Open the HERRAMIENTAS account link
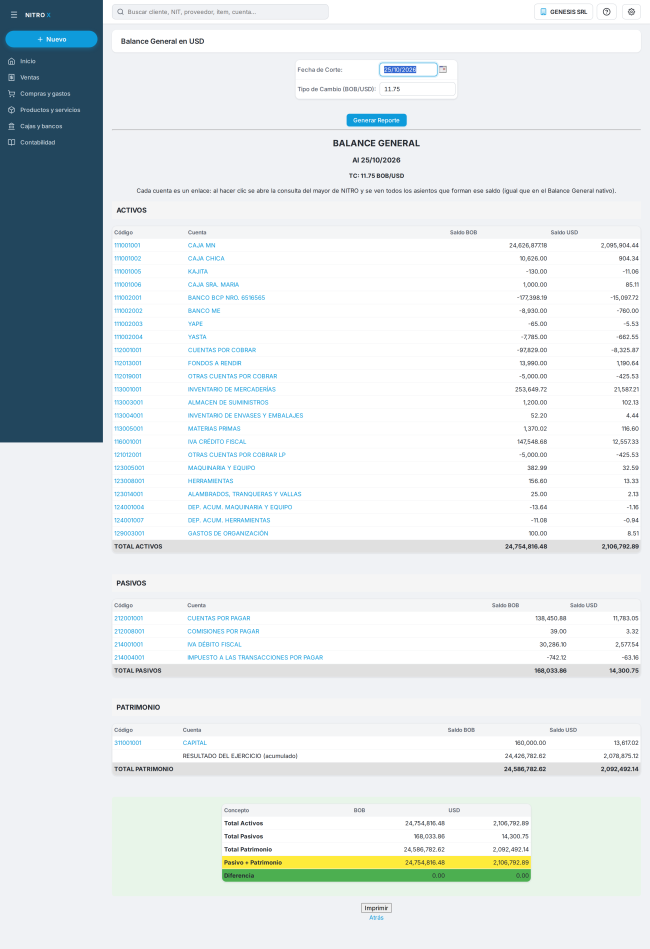 210,481
